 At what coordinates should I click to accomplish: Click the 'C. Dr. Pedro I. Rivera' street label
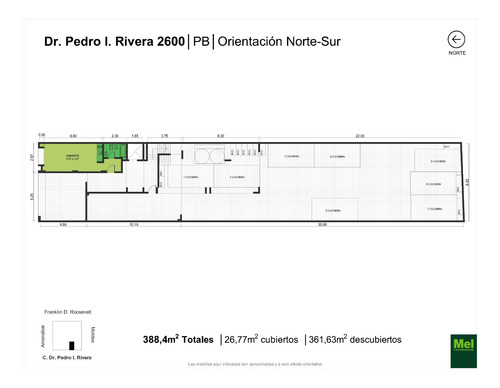[x=67, y=358]
